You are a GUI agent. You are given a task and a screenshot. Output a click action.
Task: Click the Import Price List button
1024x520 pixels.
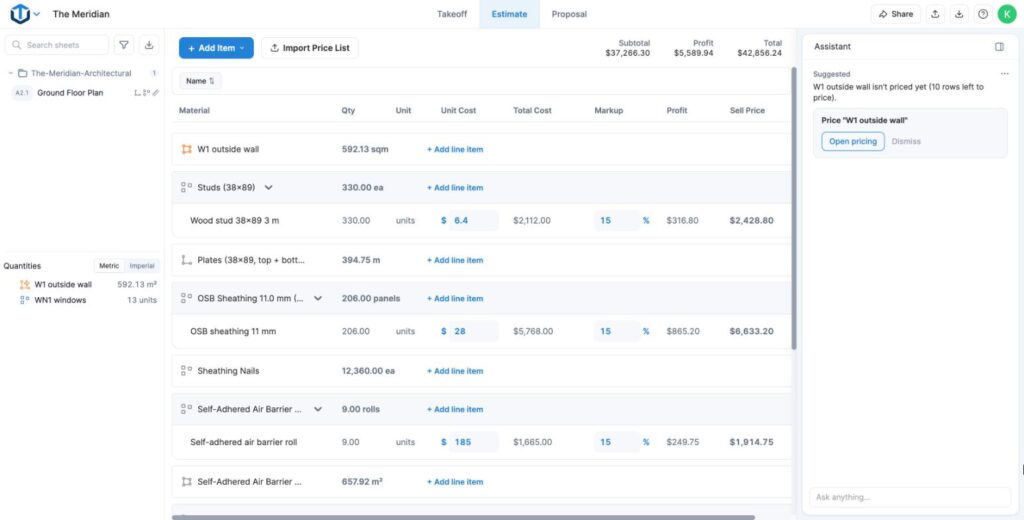click(x=310, y=48)
